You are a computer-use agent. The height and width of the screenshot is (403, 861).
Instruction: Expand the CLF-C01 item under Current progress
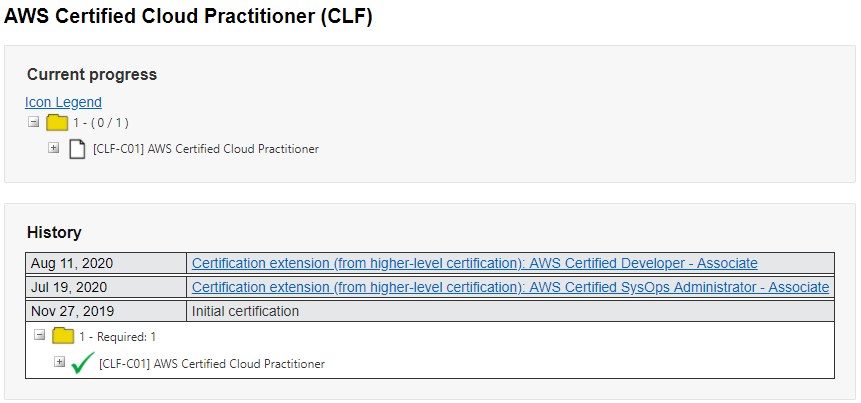[54, 148]
